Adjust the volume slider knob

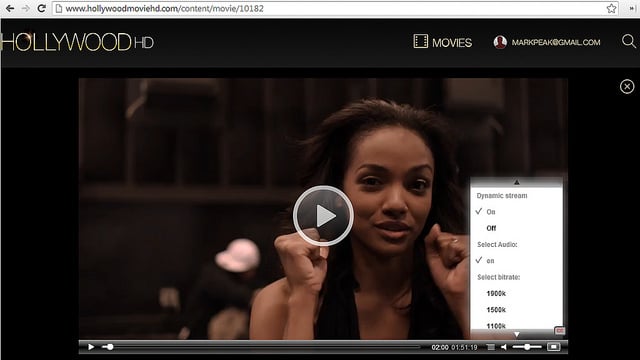click(527, 347)
